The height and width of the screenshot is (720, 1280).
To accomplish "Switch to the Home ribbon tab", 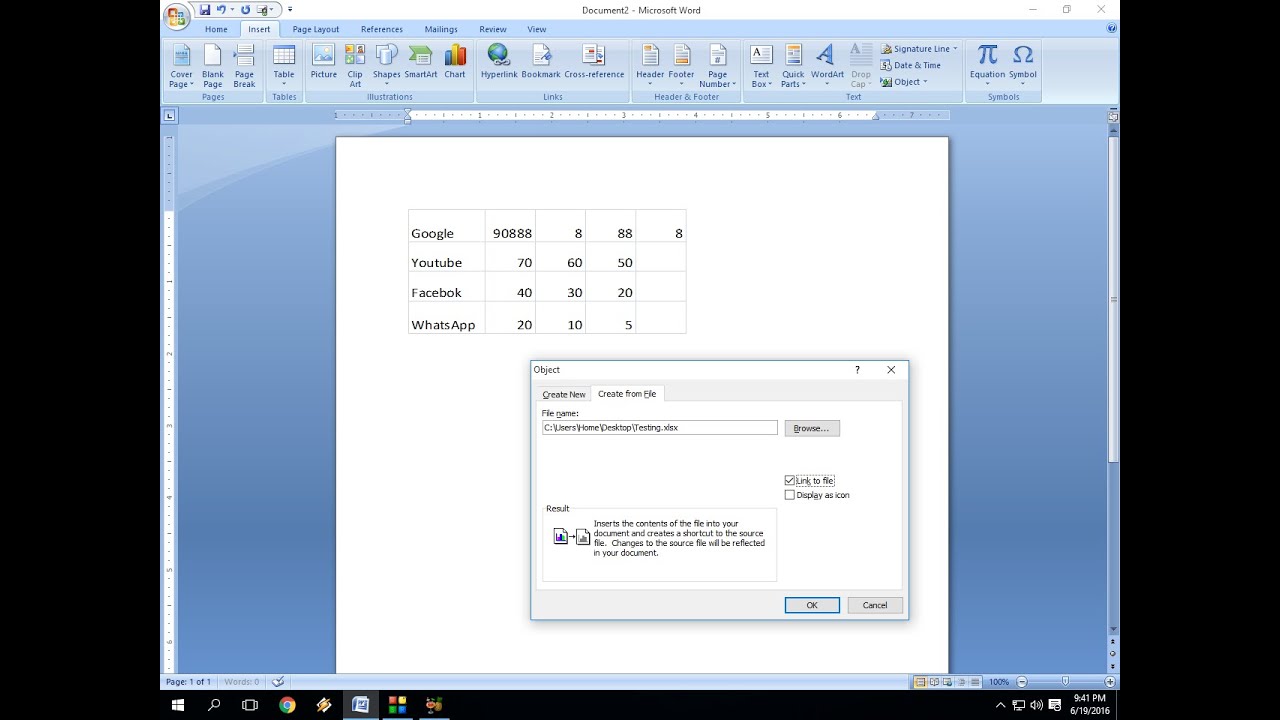I will point(216,29).
